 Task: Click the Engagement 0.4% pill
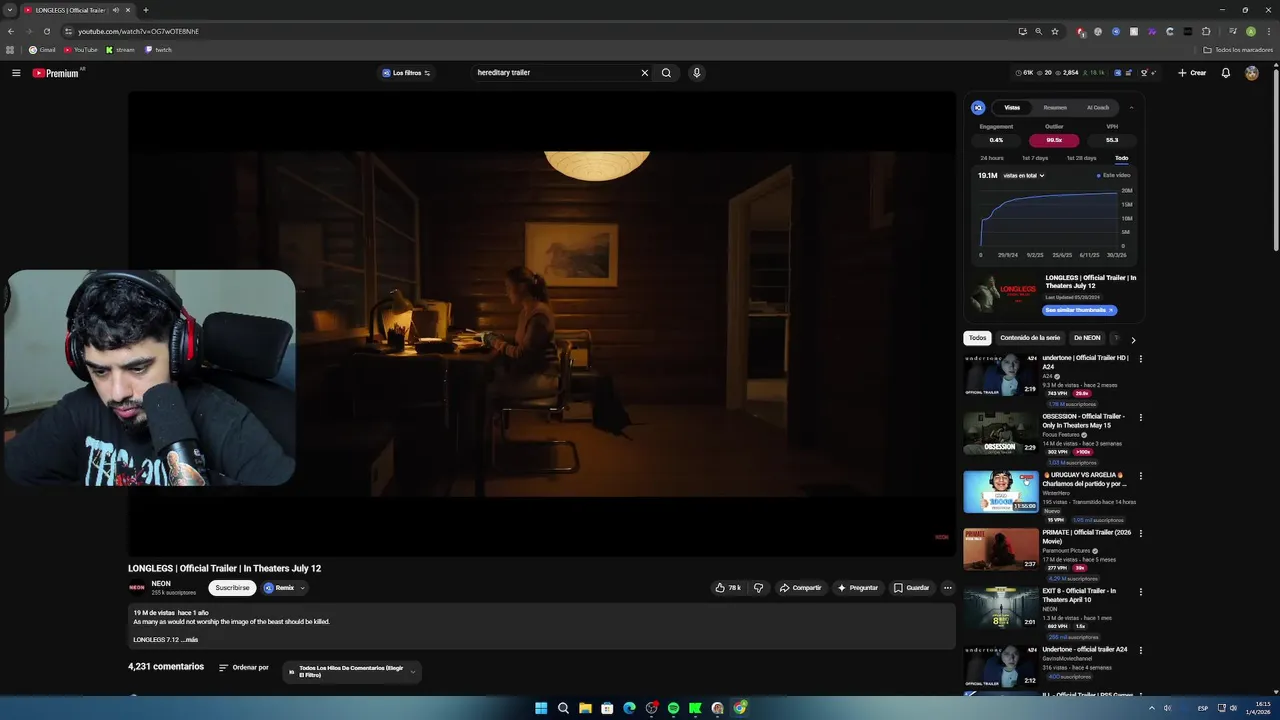pos(996,140)
